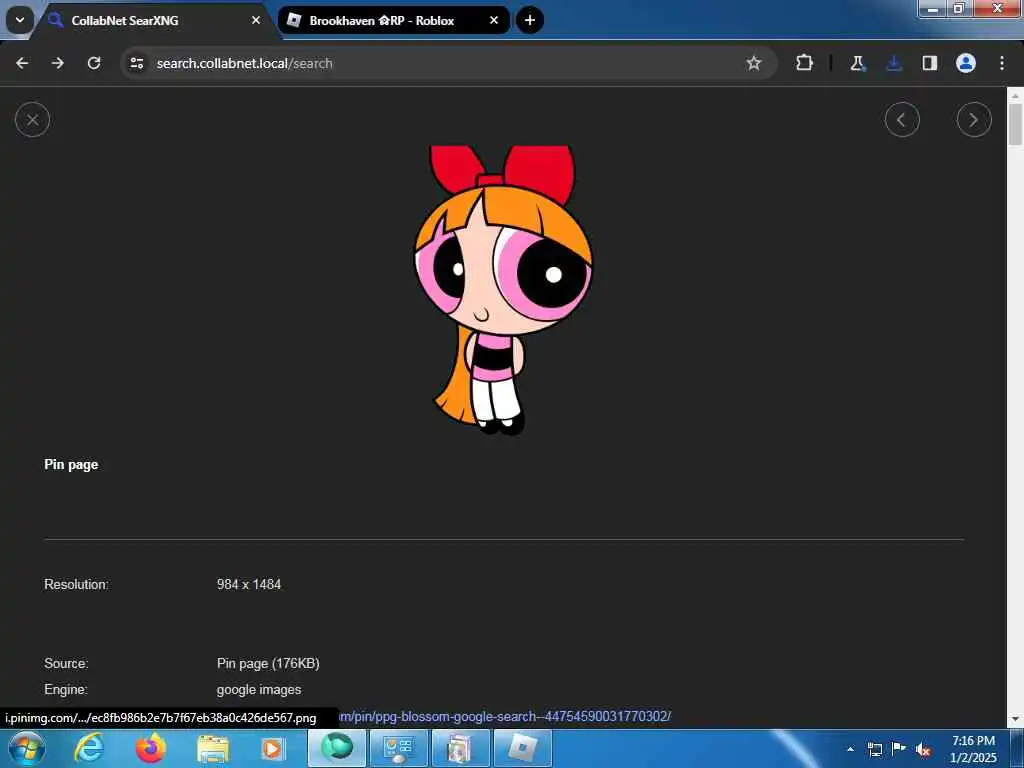The width and height of the screenshot is (1024, 768).
Task: Show browser downloads
Action: point(894,63)
